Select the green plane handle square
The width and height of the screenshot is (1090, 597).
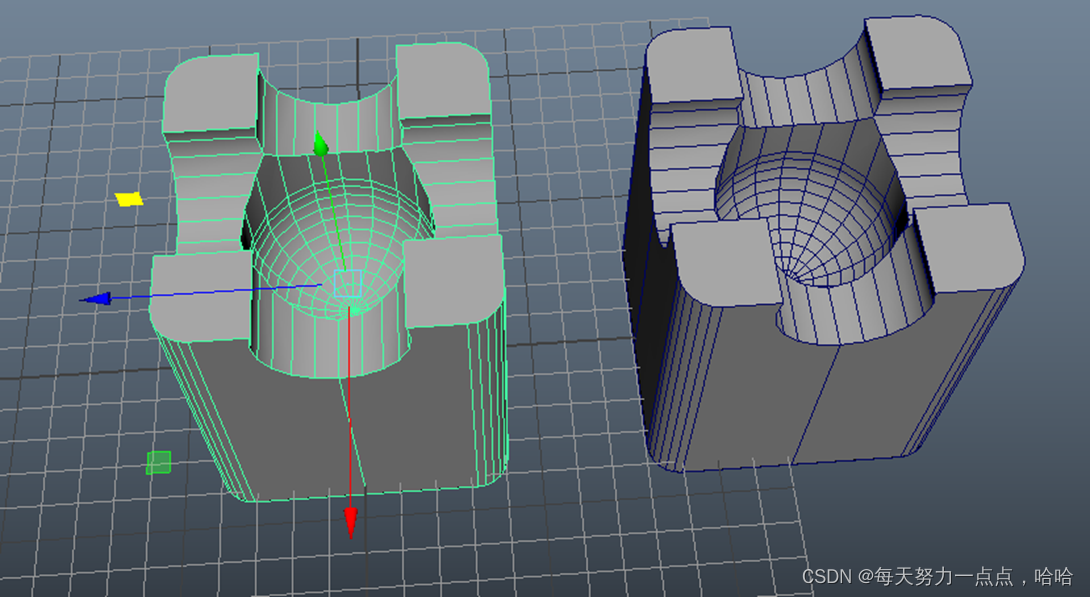pos(158,462)
